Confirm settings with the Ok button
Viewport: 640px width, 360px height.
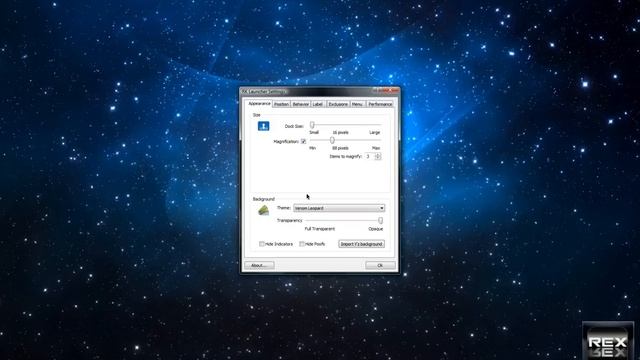380,265
